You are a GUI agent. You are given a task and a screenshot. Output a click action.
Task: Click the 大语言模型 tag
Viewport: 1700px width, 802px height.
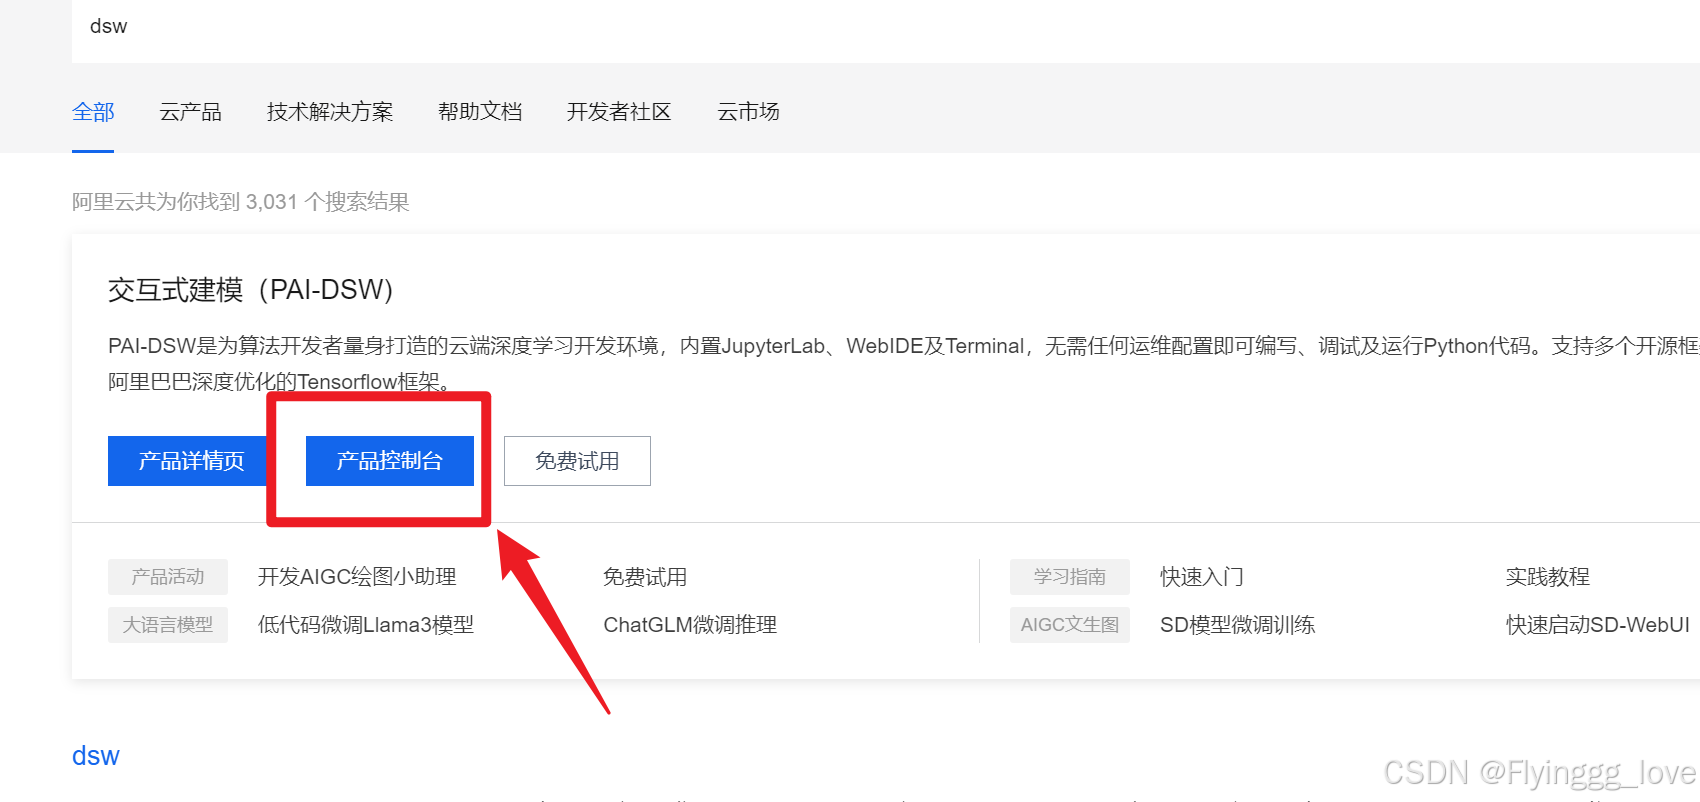pos(168,625)
